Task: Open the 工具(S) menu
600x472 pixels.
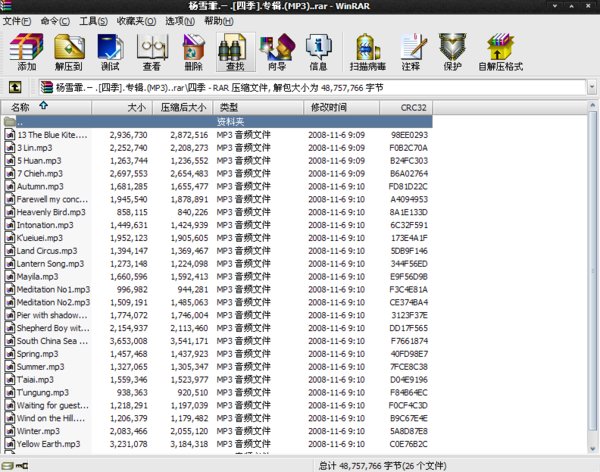Action: (93, 21)
